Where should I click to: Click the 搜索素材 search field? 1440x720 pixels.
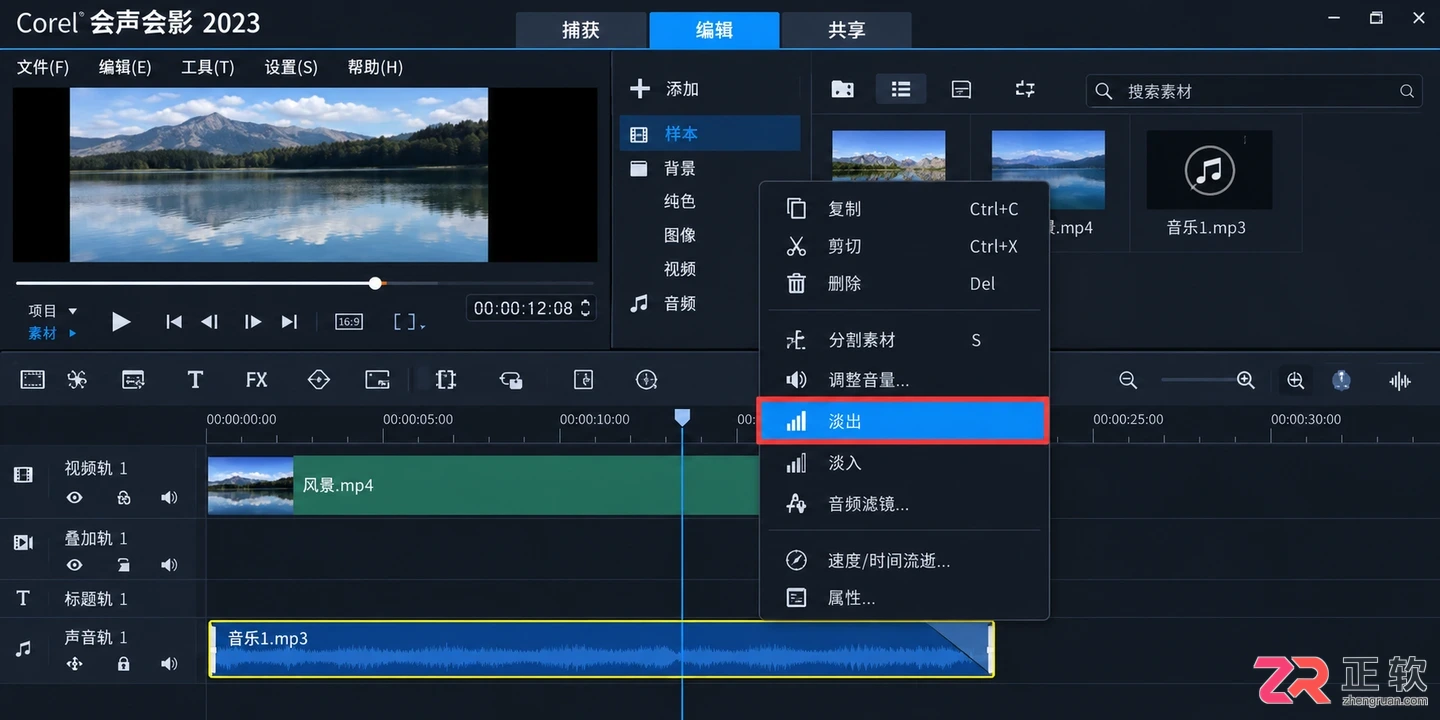(1253, 91)
